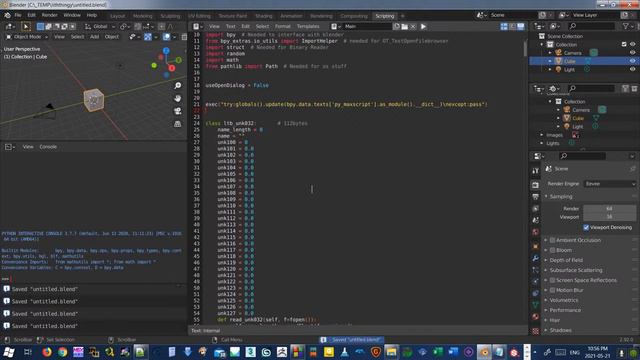Open the Global transform orientation dropdown
This screenshot has height=360, width=640.
(100, 27)
